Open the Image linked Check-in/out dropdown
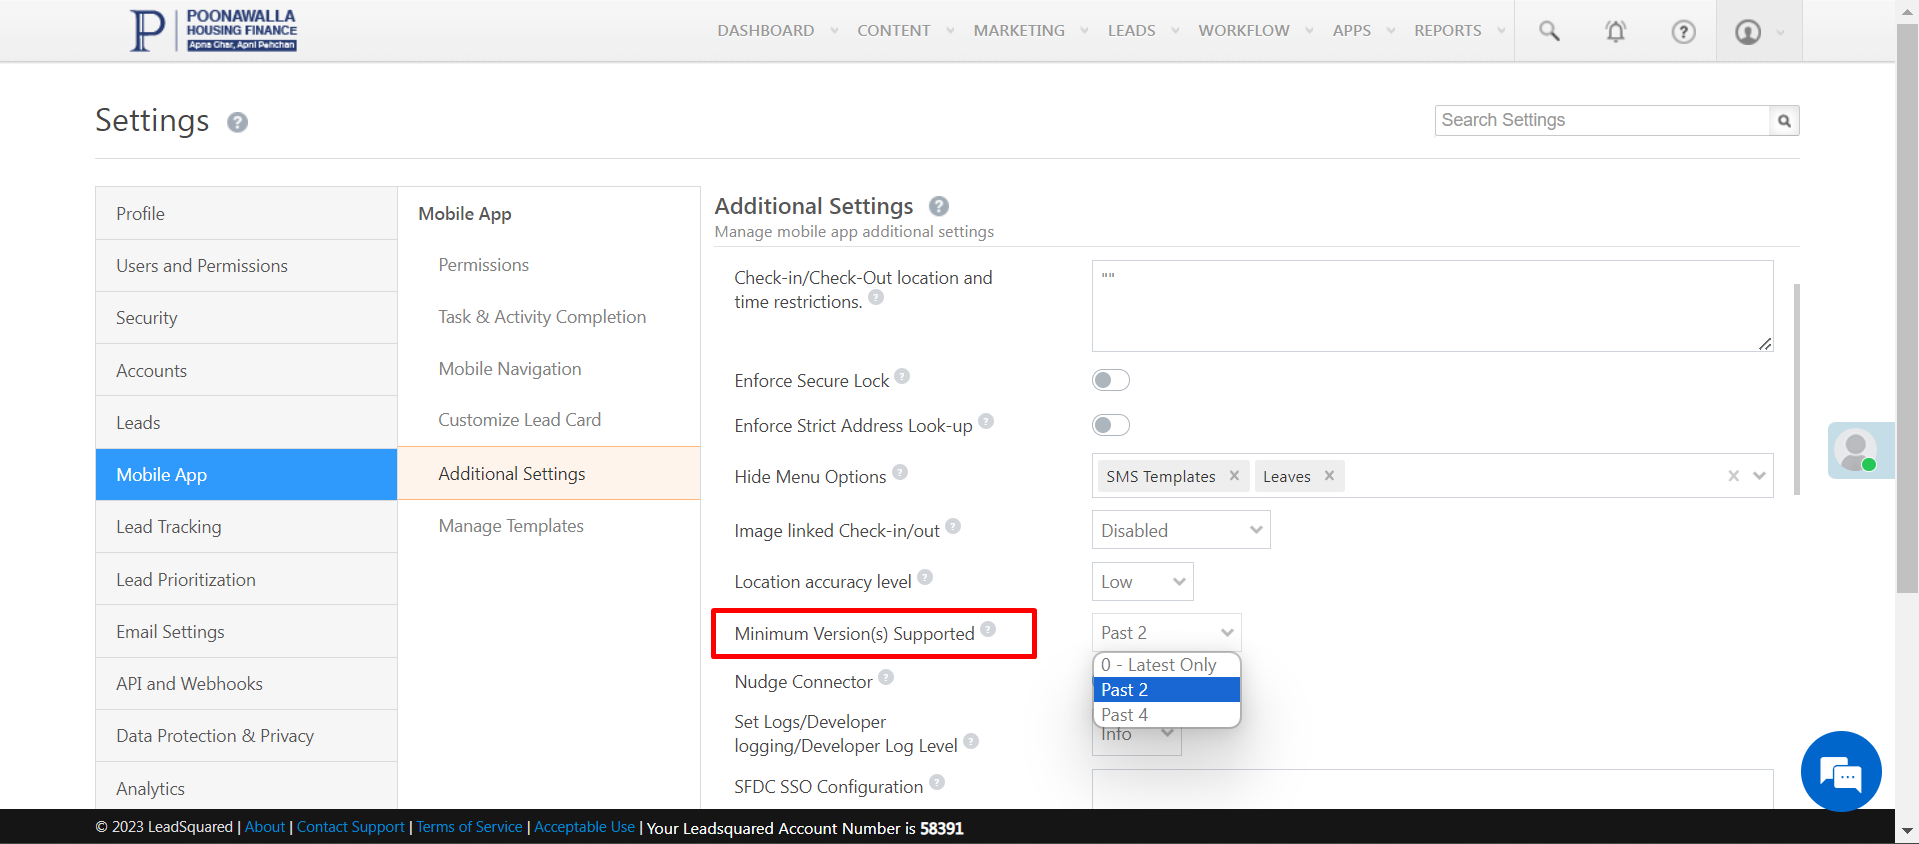 1181,530
